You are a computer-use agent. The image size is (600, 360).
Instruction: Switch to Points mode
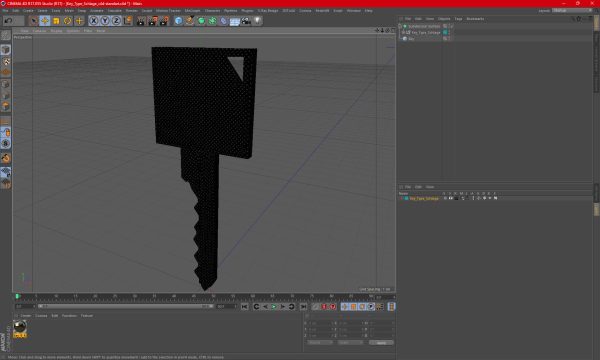(x=6, y=84)
